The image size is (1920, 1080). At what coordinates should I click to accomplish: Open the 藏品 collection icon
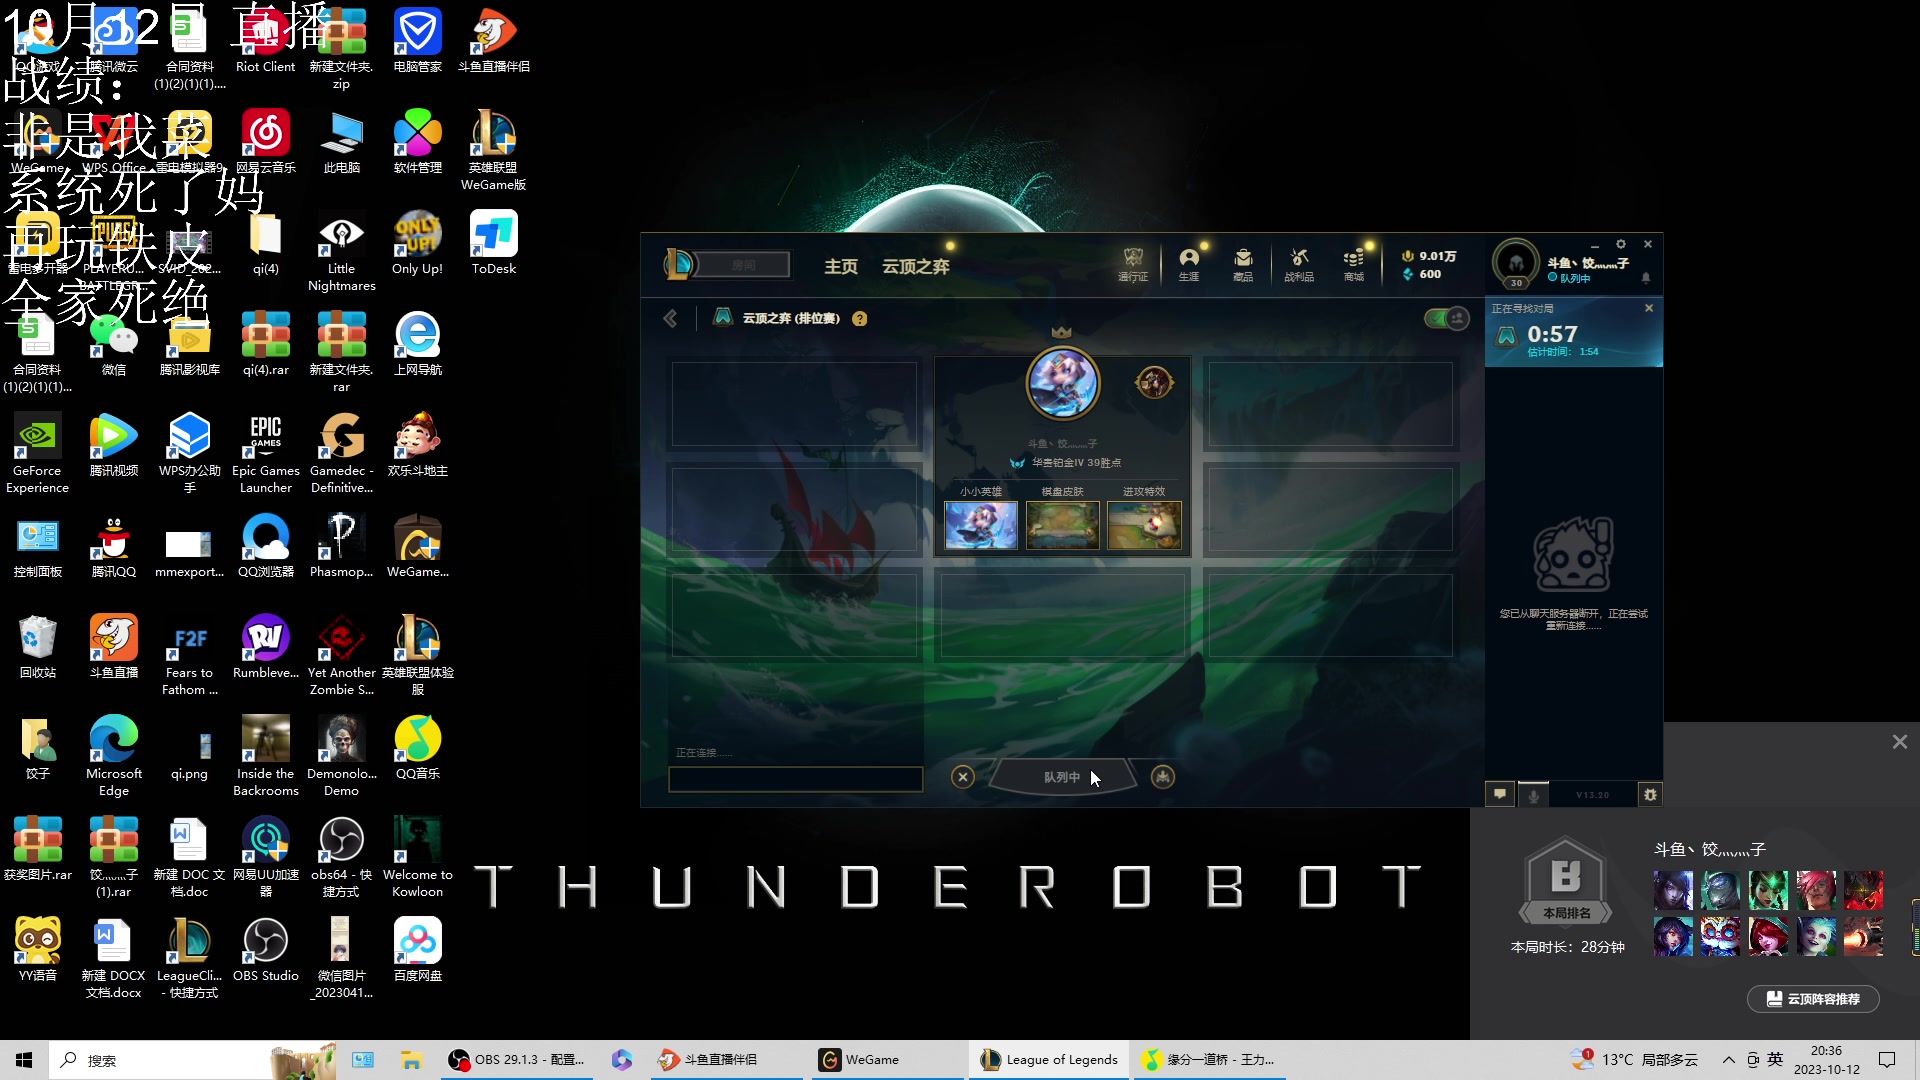[1243, 265]
